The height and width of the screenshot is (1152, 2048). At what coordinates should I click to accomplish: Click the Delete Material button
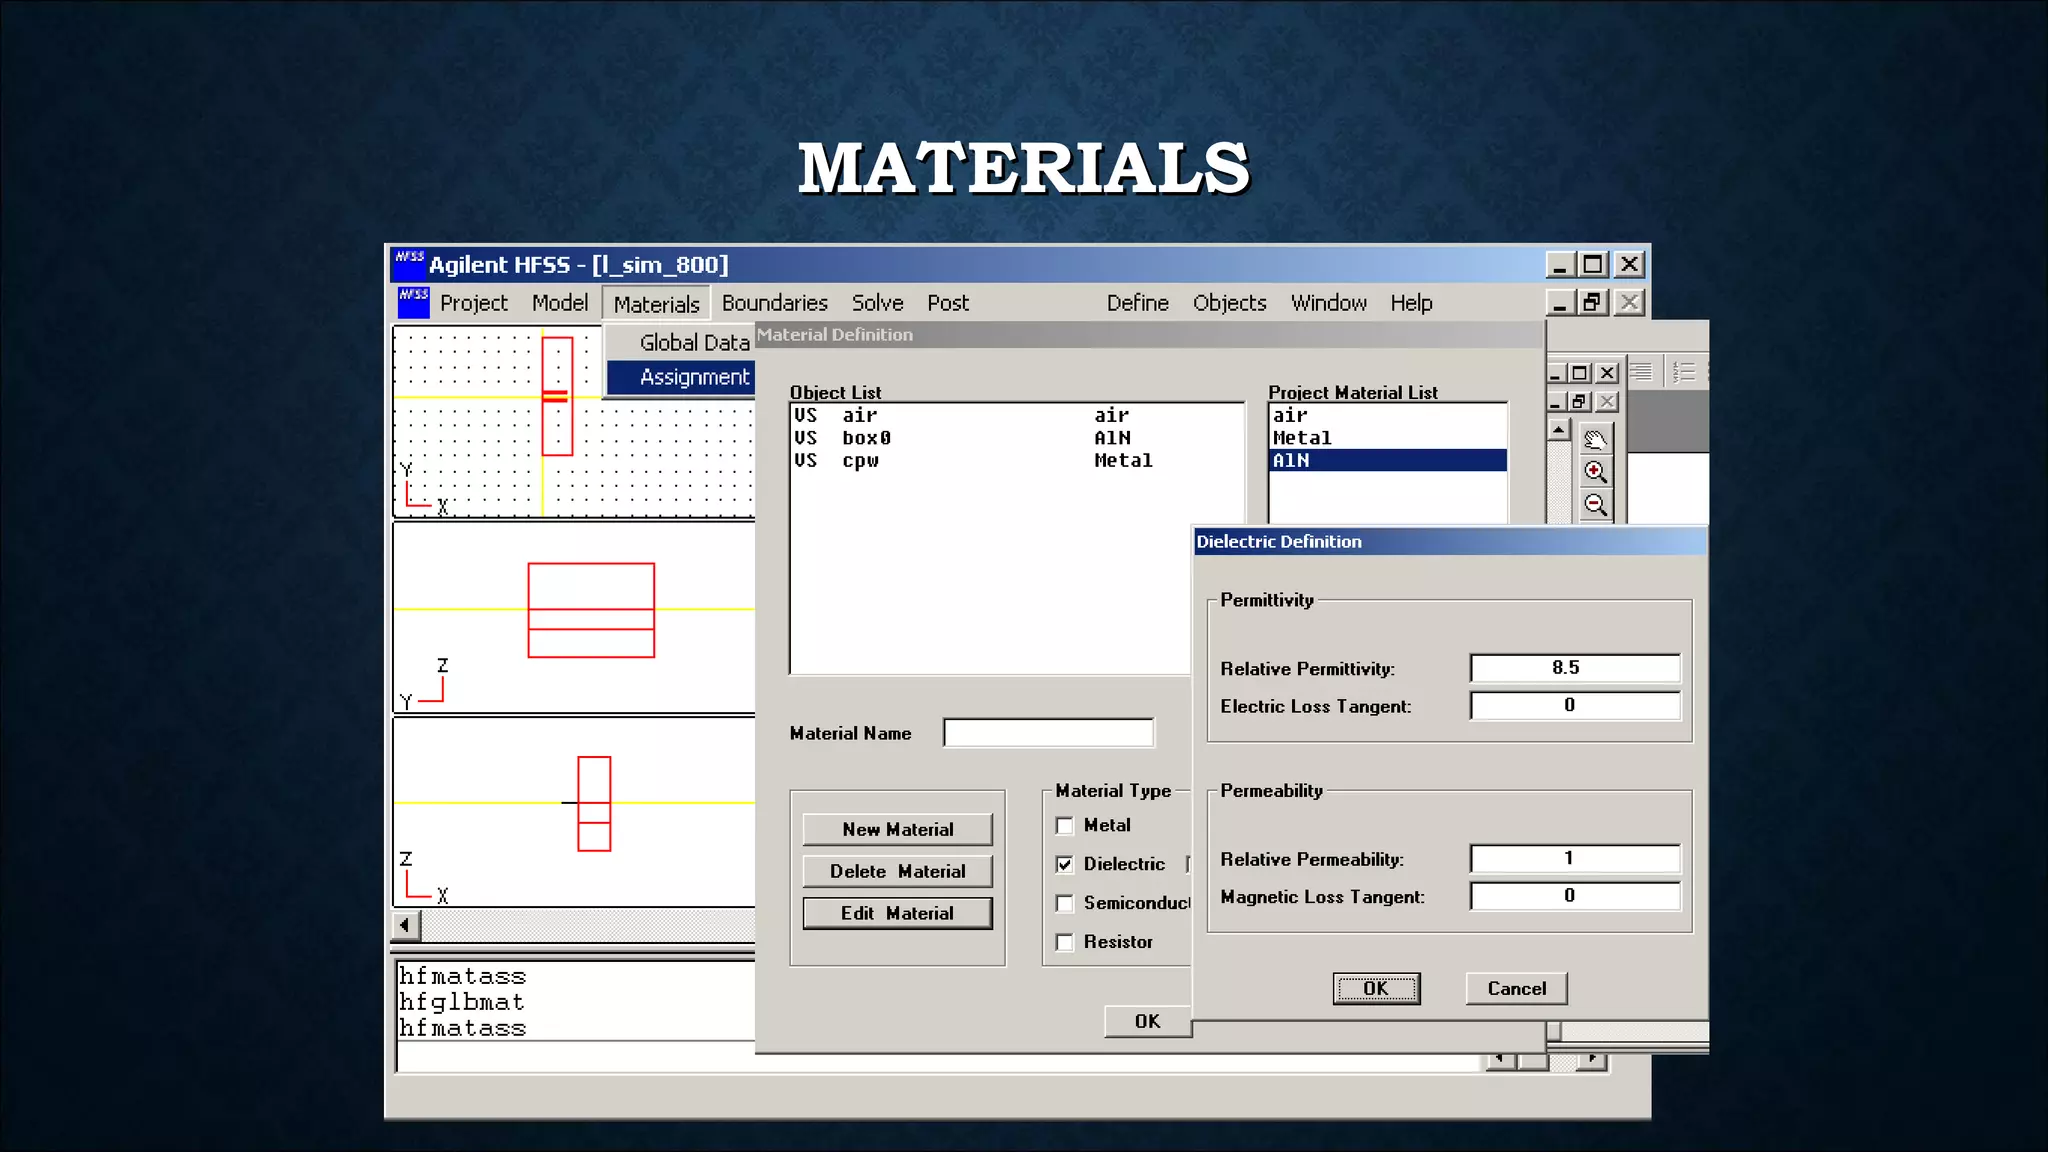[898, 871]
